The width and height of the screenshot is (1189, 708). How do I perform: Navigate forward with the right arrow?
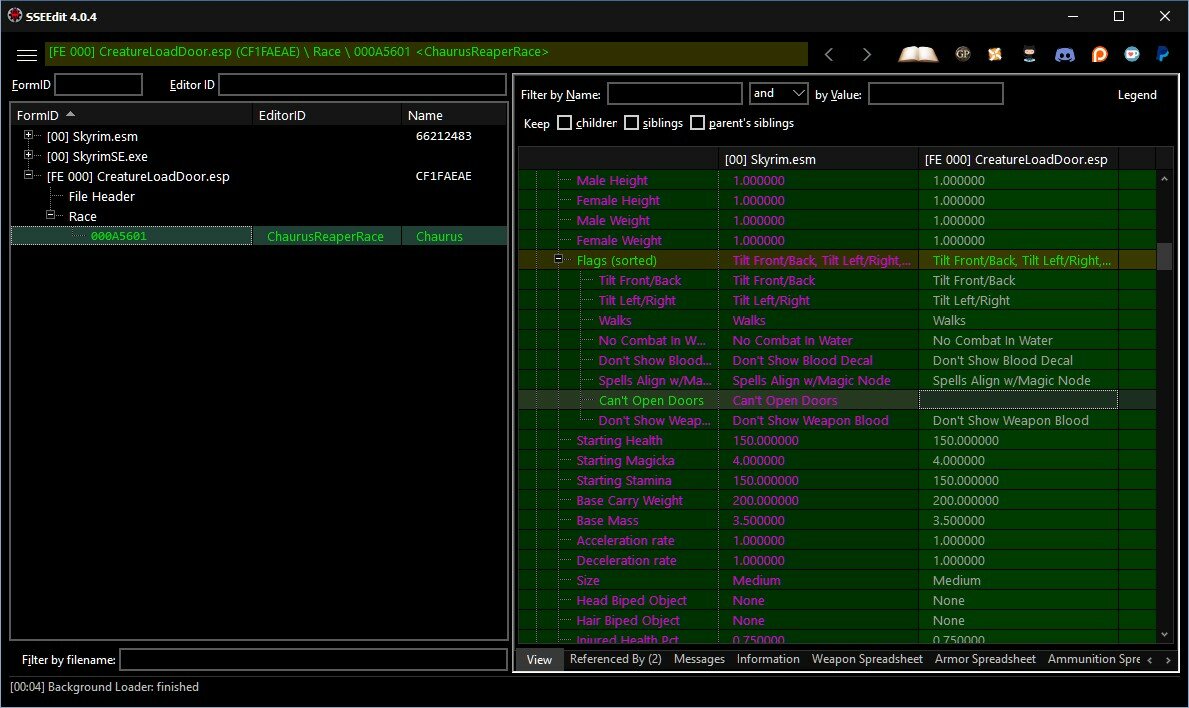[867, 54]
